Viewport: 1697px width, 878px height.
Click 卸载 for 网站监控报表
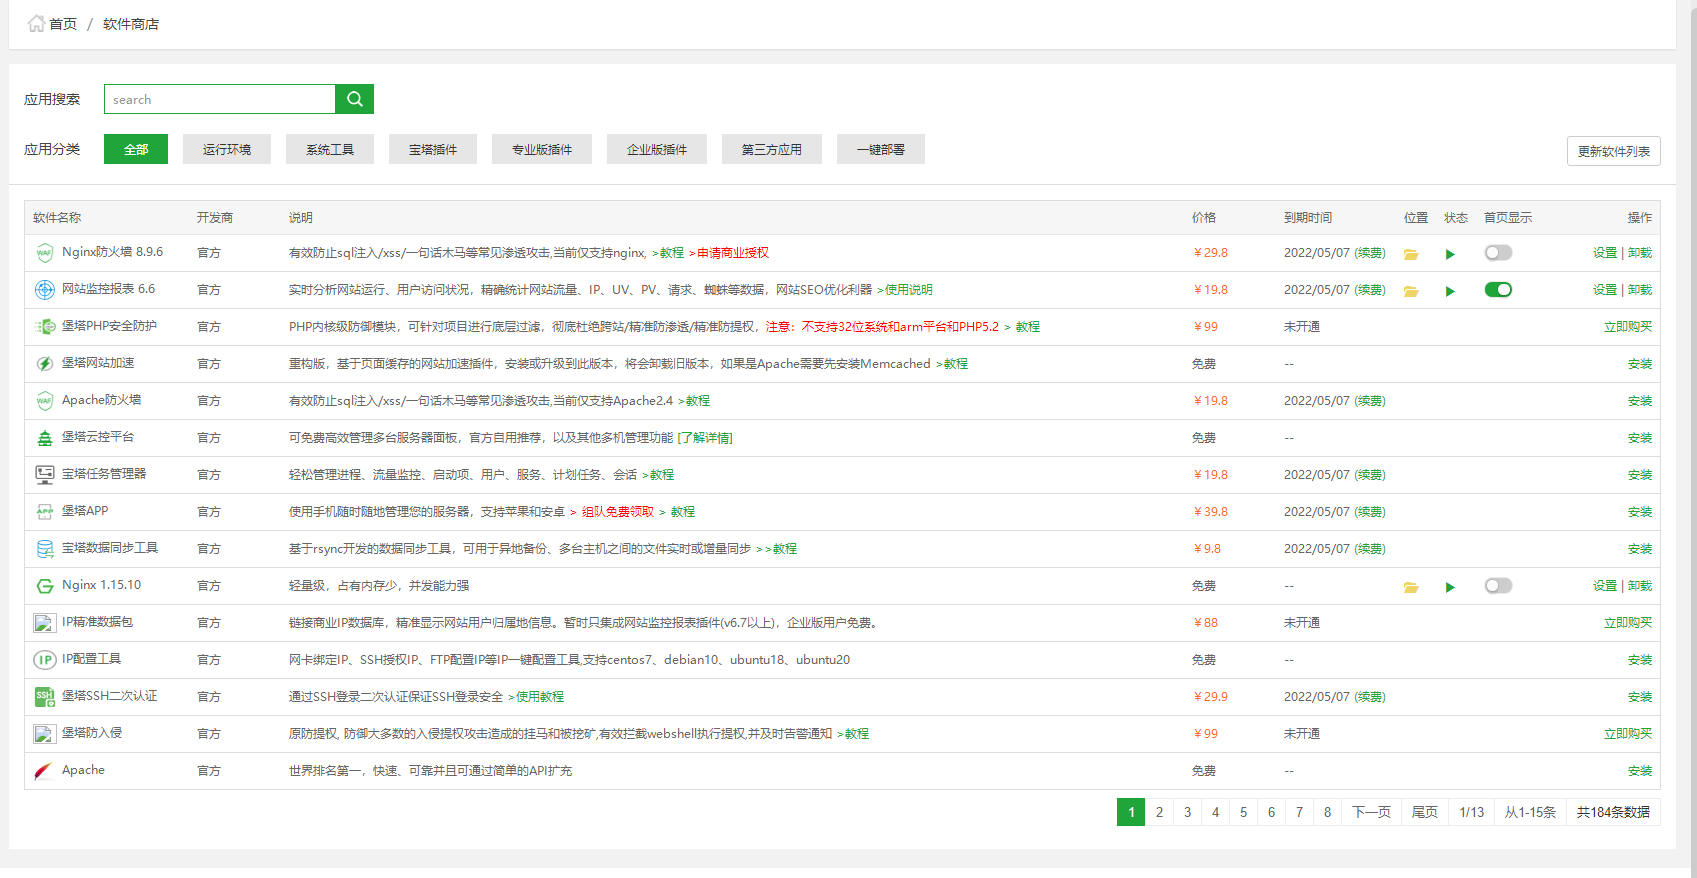(x=1640, y=290)
